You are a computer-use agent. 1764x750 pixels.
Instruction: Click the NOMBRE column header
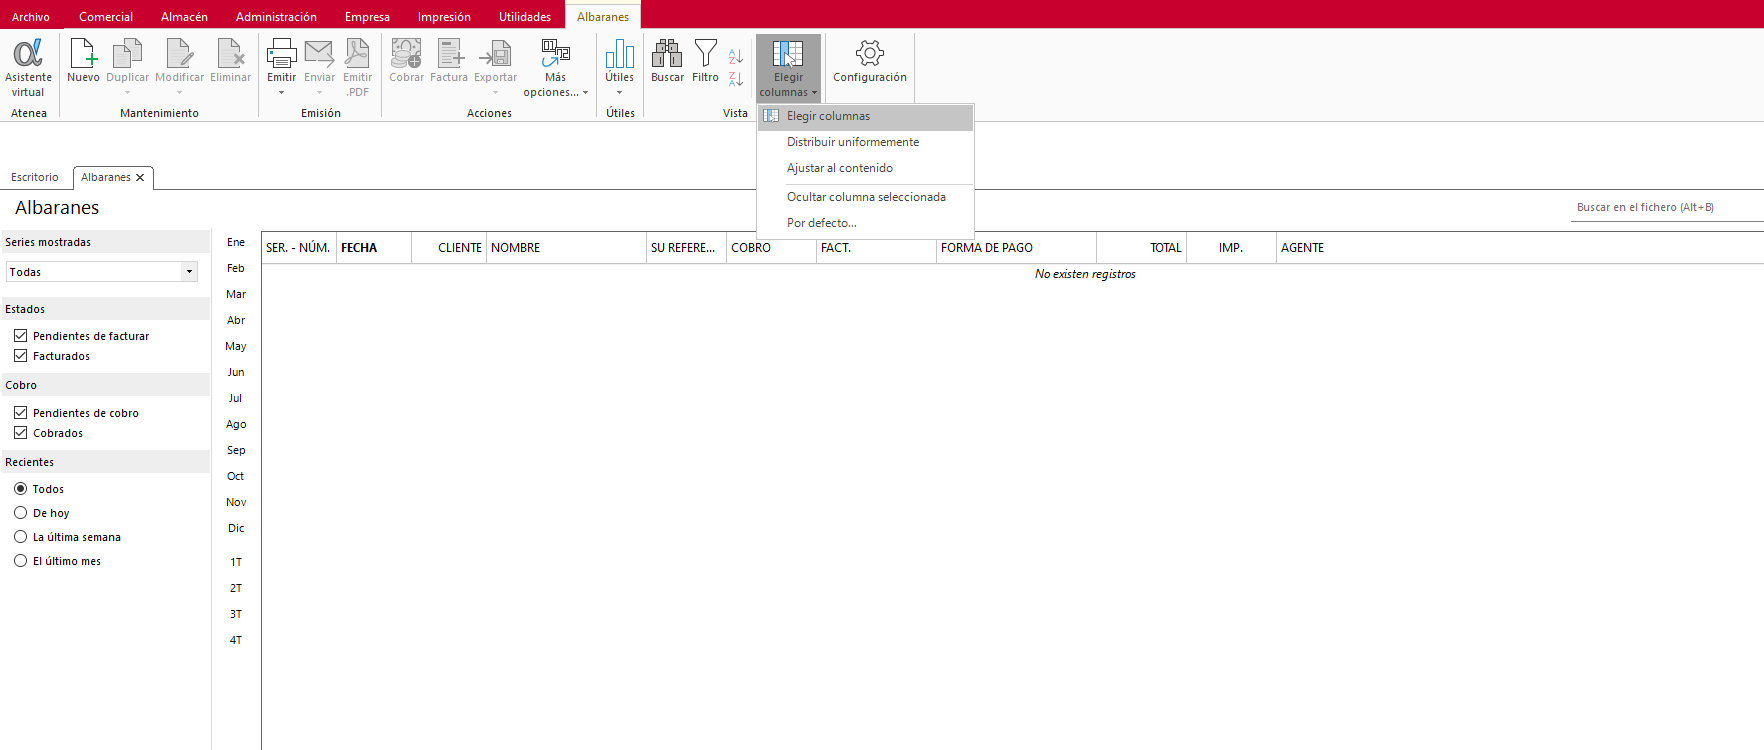click(x=566, y=248)
